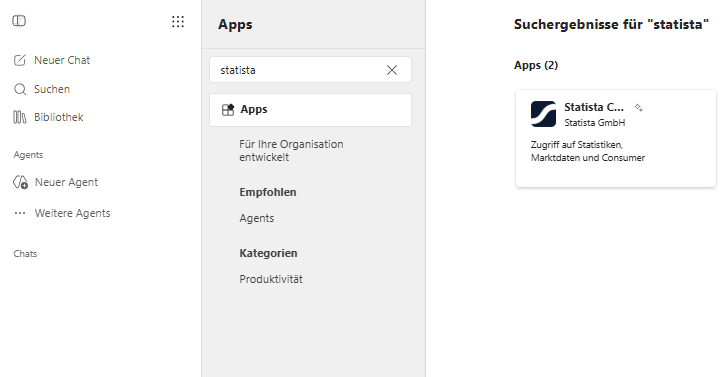The height and width of the screenshot is (377, 726).
Task: Open Für Ihre Organisation entwickelt
Action: point(291,151)
